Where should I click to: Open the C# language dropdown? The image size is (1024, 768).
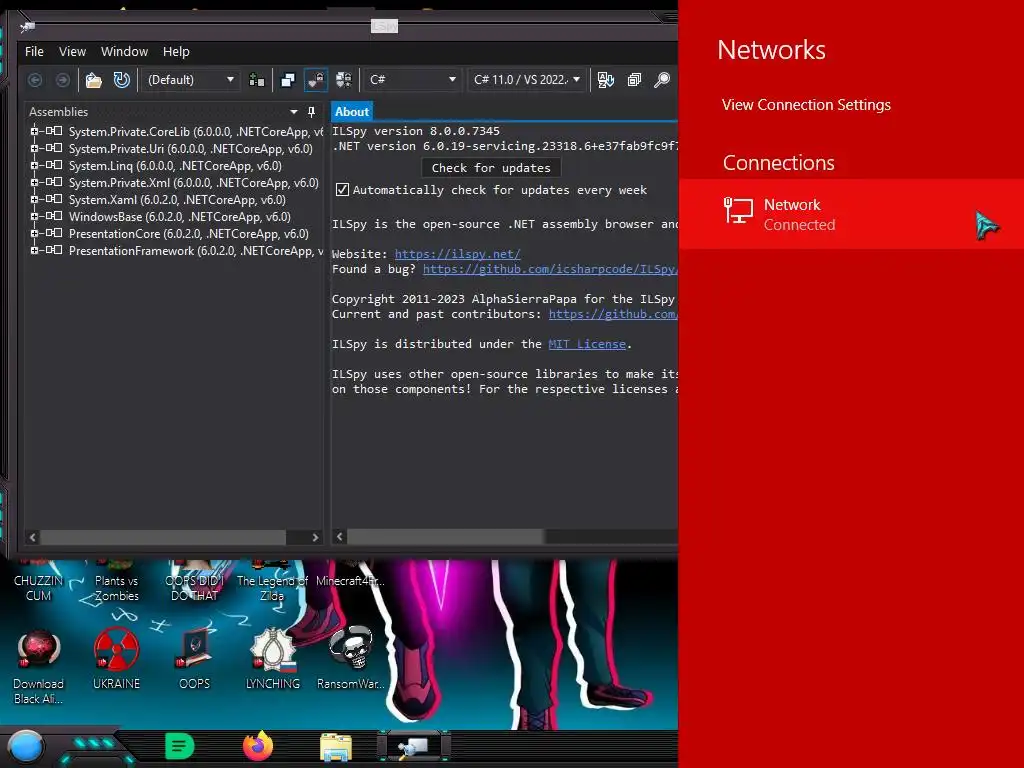pos(412,80)
